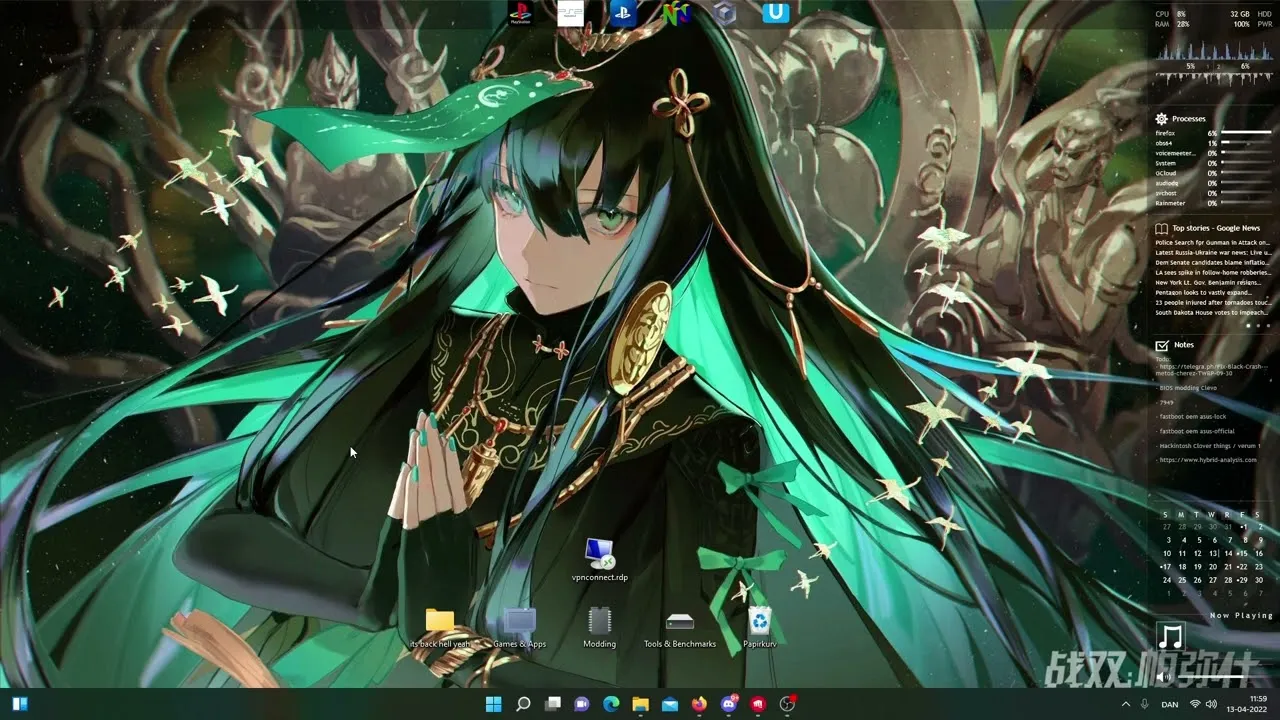Image resolution: width=1280 pixels, height=720 pixels.
Task: Click the Now Playing music note cover
Action: (x=1170, y=637)
